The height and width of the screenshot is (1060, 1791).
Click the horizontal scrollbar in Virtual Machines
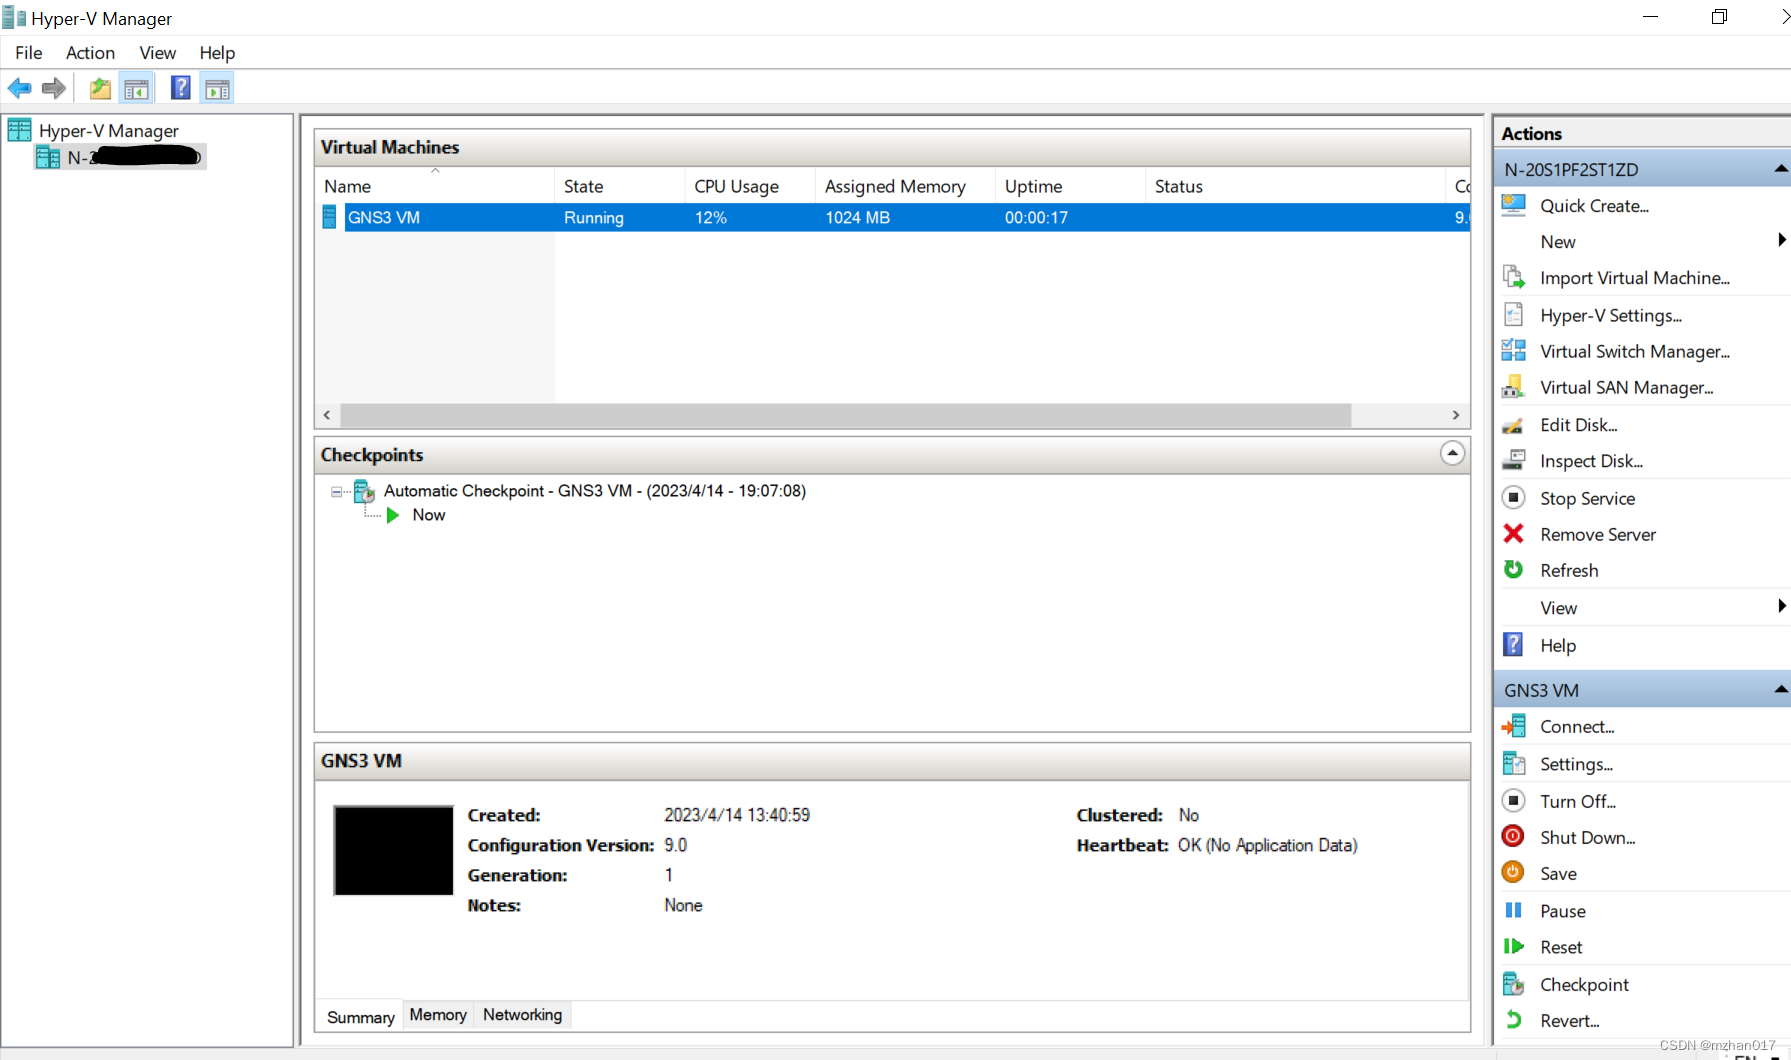(x=845, y=415)
